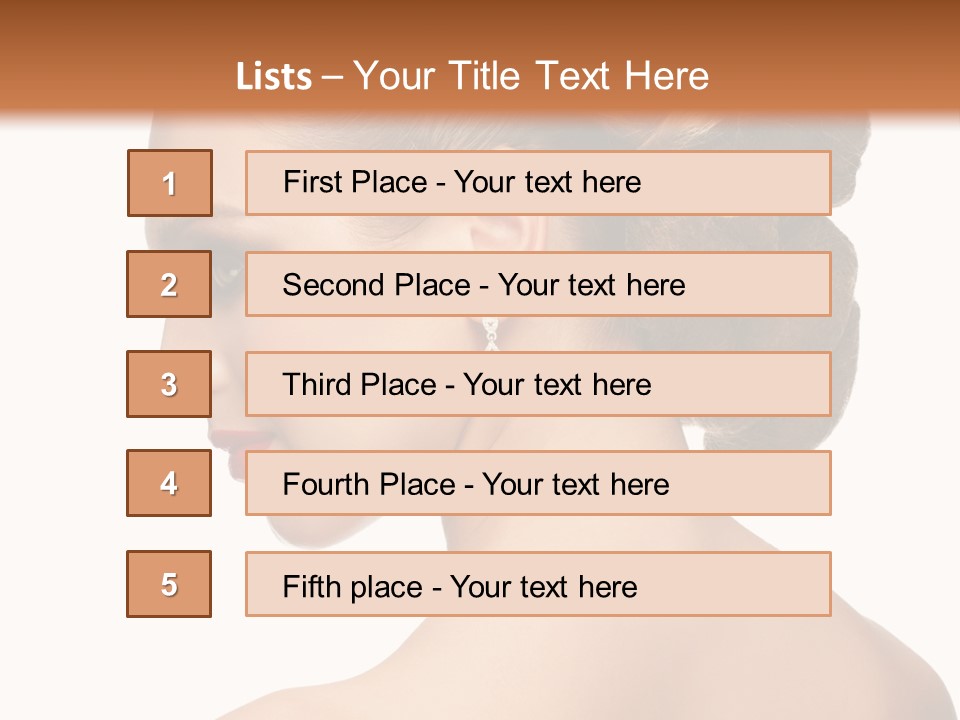Pick the number 4 square
The width and height of the screenshot is (960, 720).
click(x=169, y=484)
